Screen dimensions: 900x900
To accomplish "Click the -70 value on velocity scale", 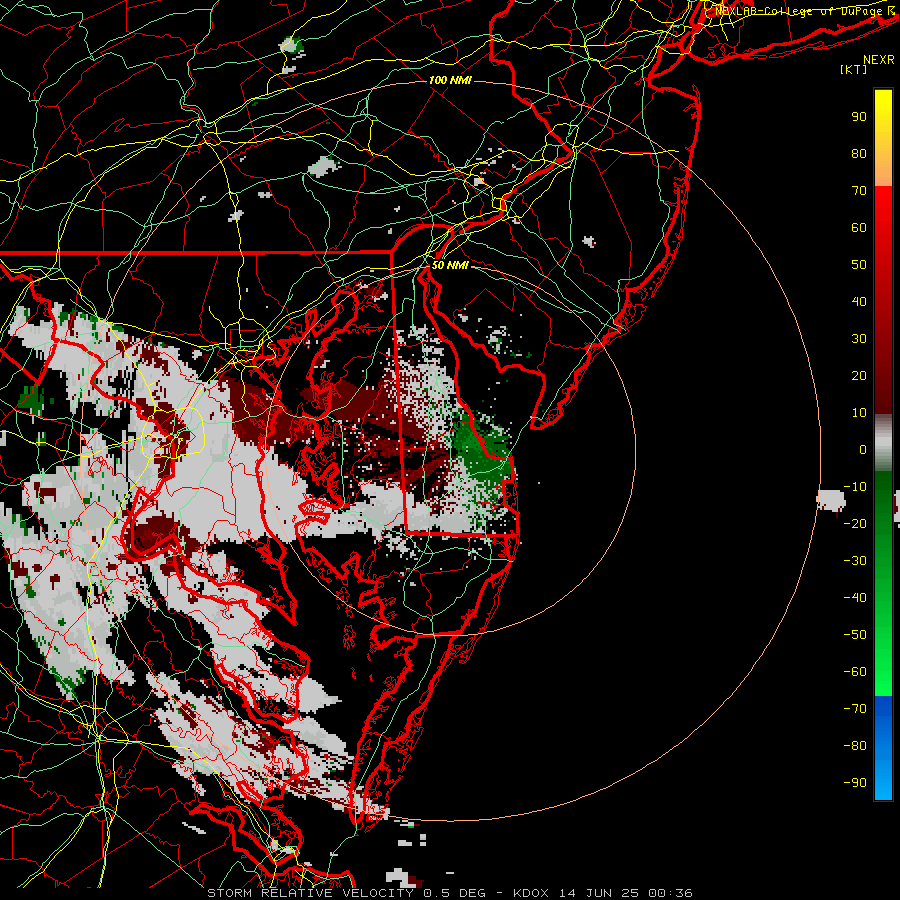I will 855,709.
